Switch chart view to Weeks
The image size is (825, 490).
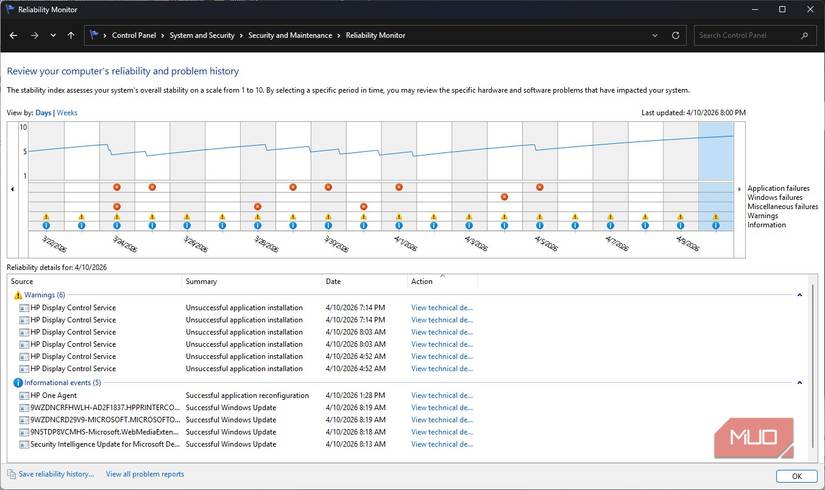(x=67, y=113)
